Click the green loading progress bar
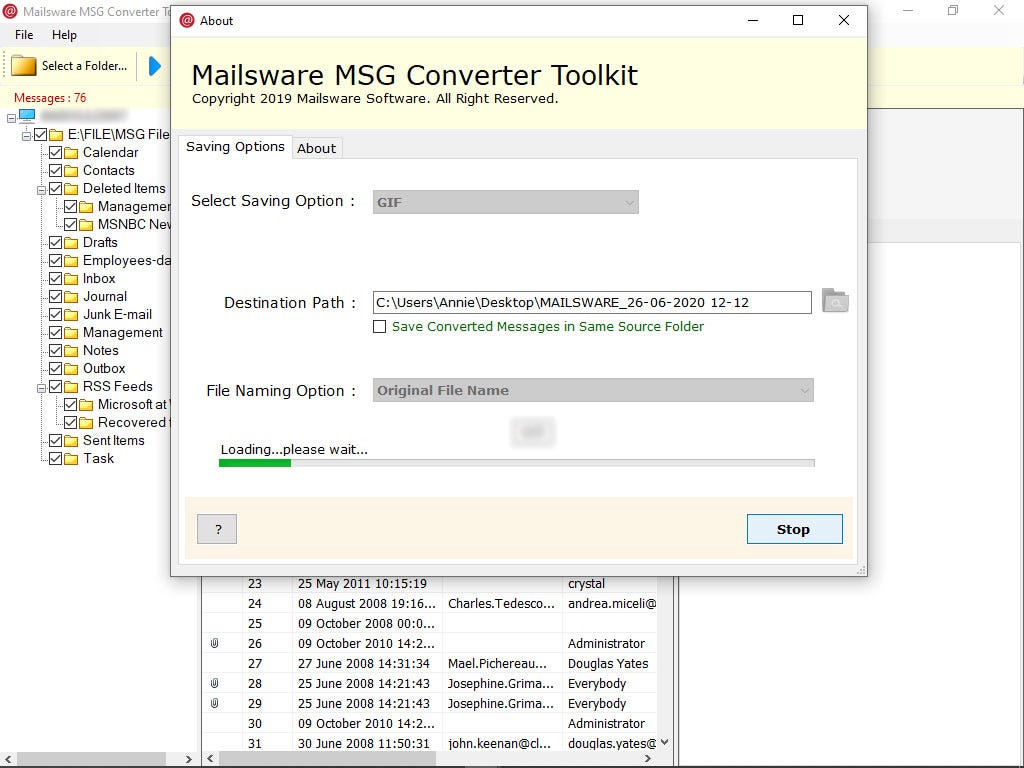 tap(516, 463)
